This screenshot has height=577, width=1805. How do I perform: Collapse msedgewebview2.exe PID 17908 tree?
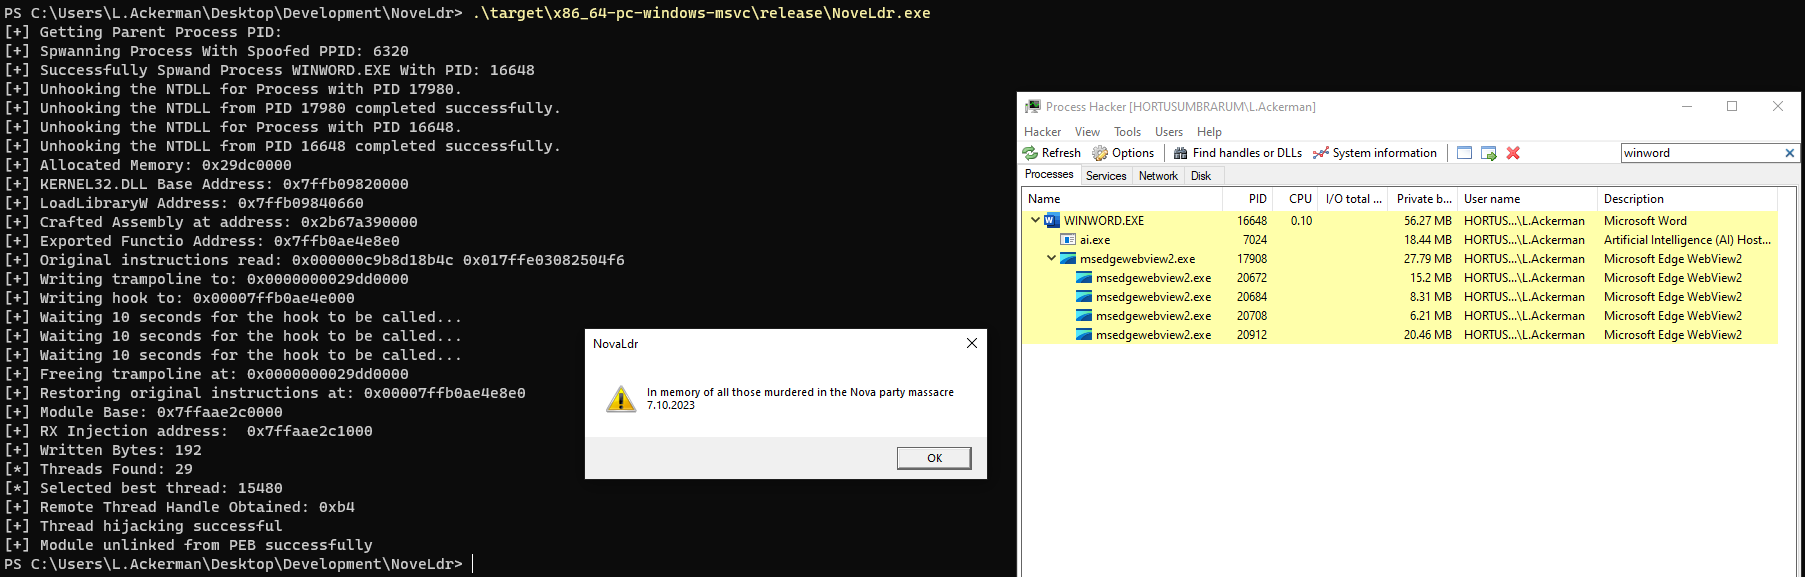tap(1051, 258)
